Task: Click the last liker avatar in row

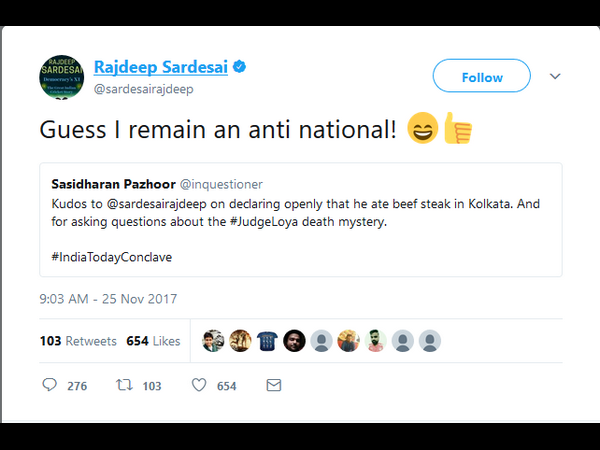Action: [429, 341]
